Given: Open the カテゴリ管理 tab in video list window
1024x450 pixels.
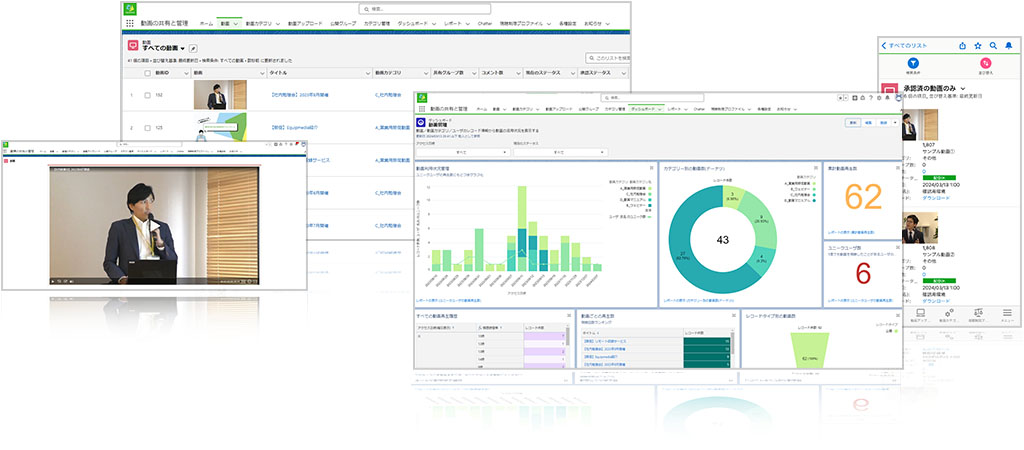Looking at the screenshot, I should [x=377, y=24].
